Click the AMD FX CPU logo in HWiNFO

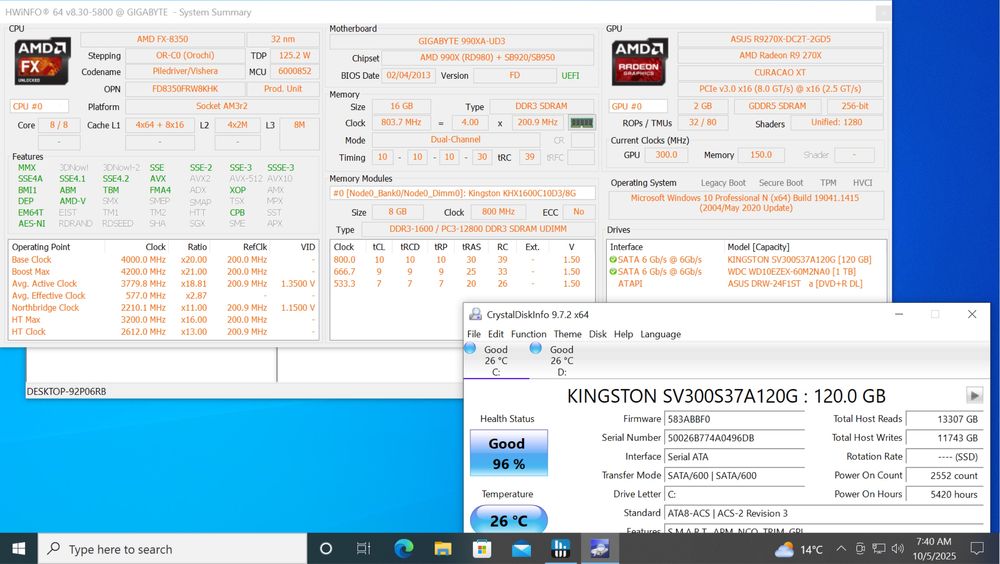(x=42, y=61)
